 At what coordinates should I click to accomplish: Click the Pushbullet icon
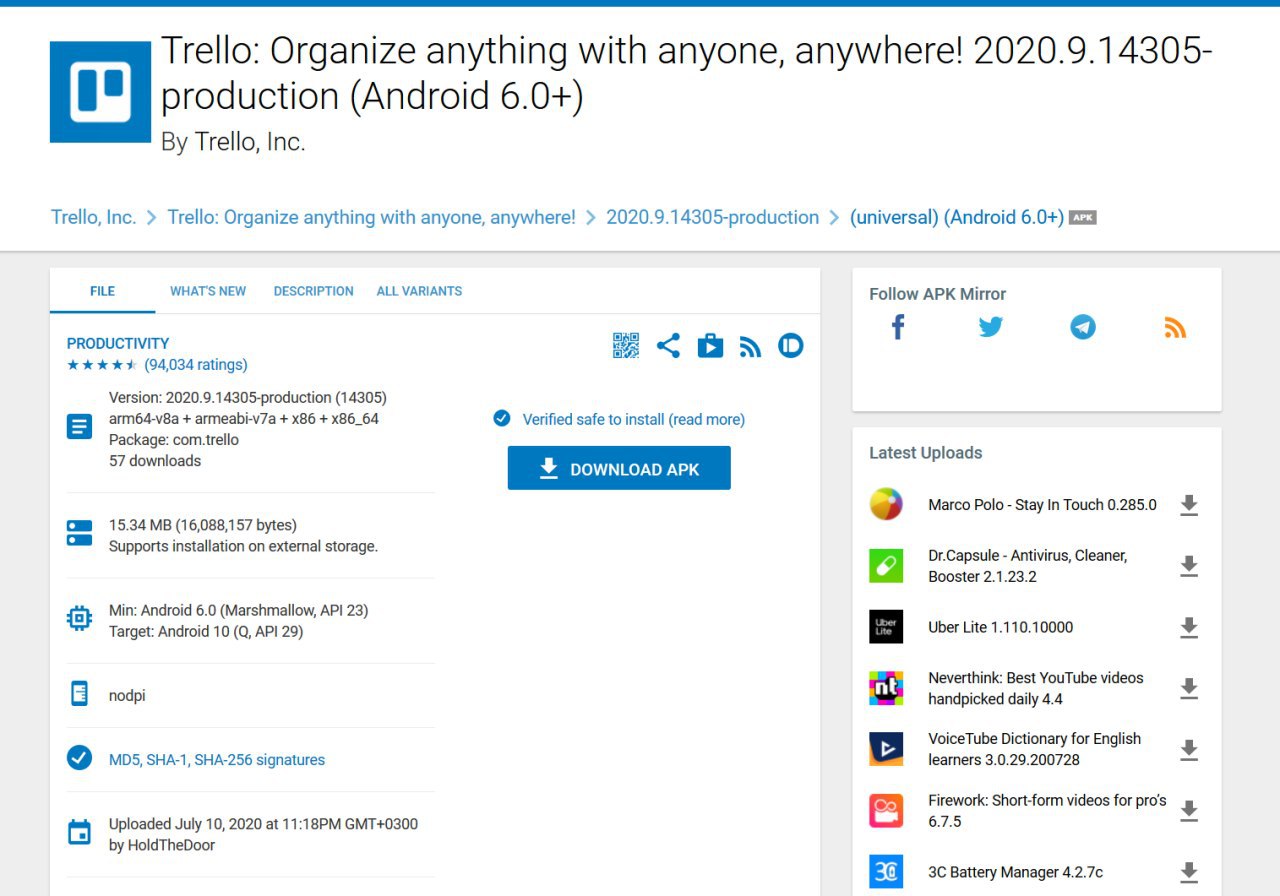tap(791, 346)
